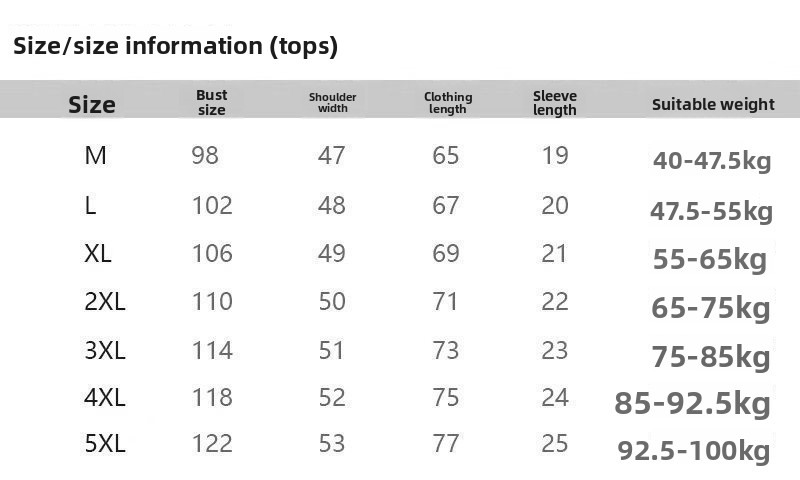Select the Sleeve length header
The image size is (800, 480).
point(555,103)
